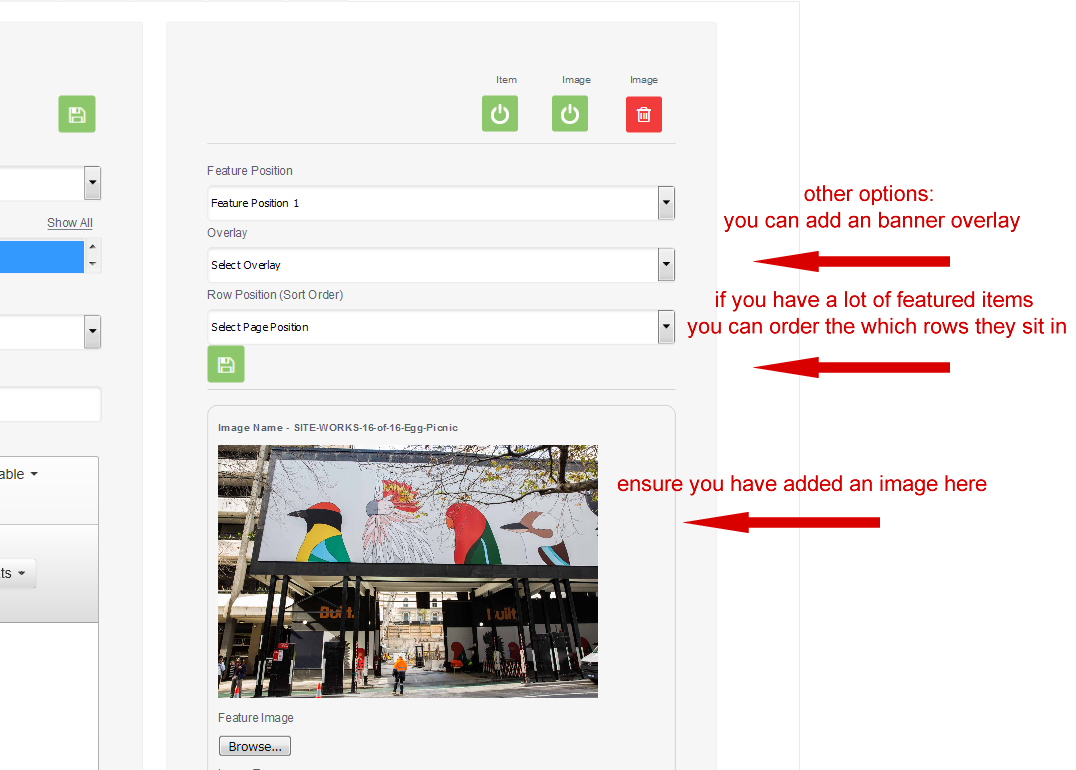Toggle the Item power button
Image resolution: width=1076 pixels, height=770 pixels.
[500, 114]
